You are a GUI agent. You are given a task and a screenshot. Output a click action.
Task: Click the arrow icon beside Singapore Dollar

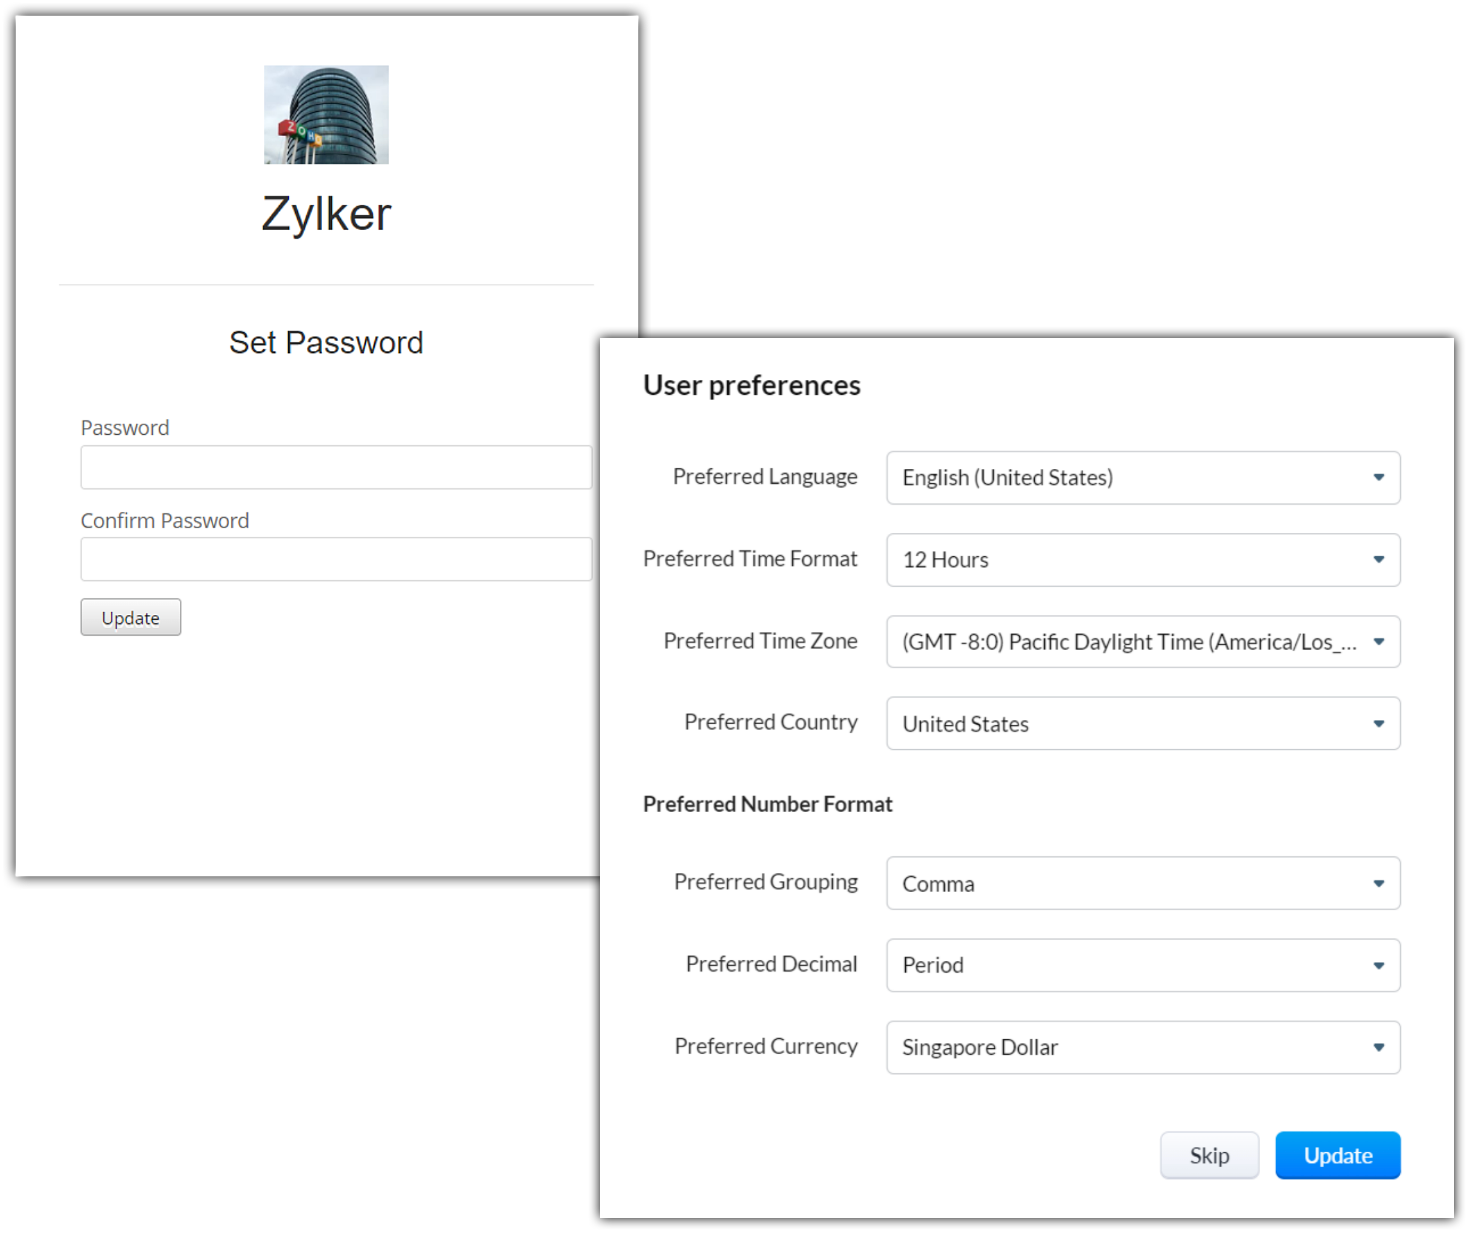(x=1378, y=1048)
